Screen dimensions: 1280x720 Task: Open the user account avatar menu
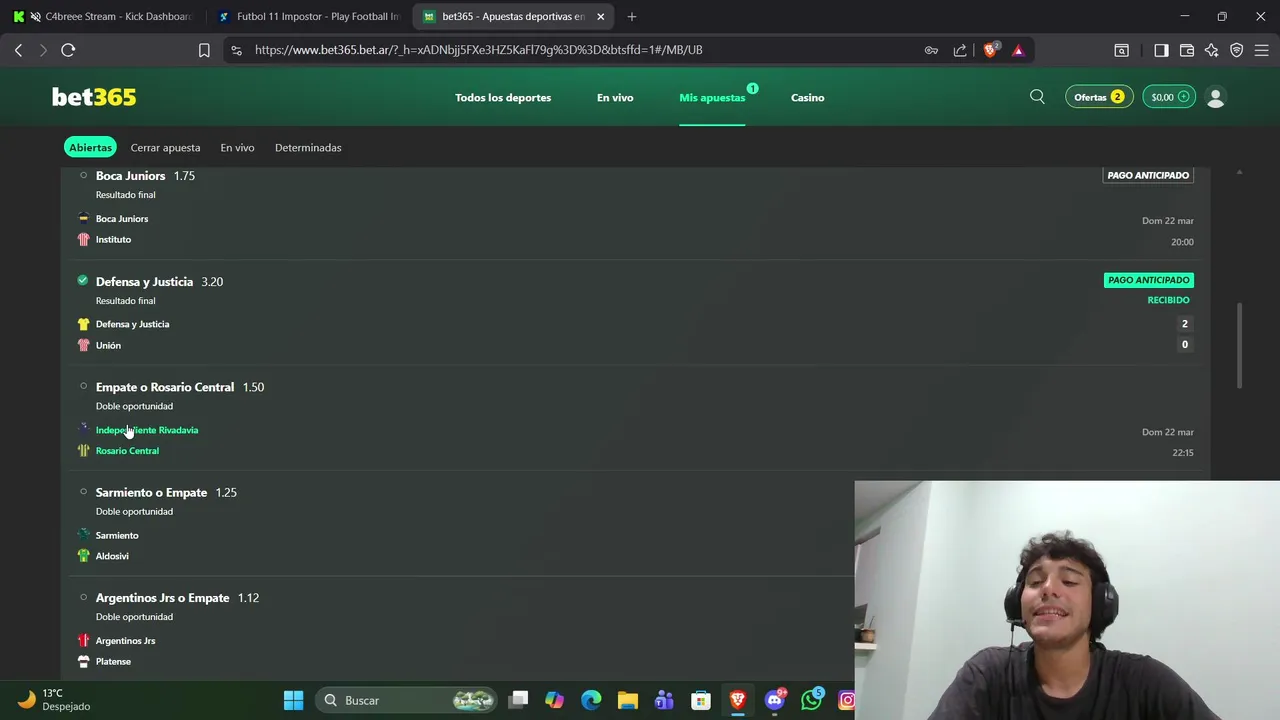1216,97
